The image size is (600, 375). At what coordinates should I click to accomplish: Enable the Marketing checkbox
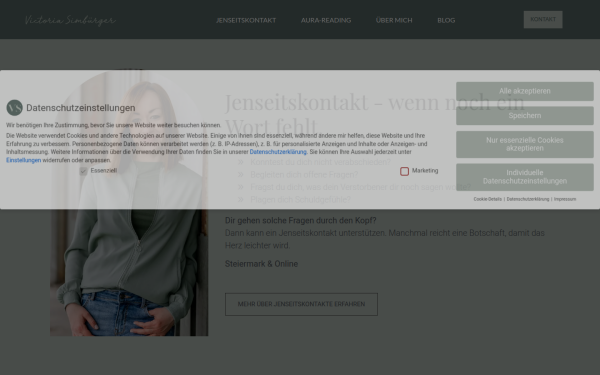404,171
